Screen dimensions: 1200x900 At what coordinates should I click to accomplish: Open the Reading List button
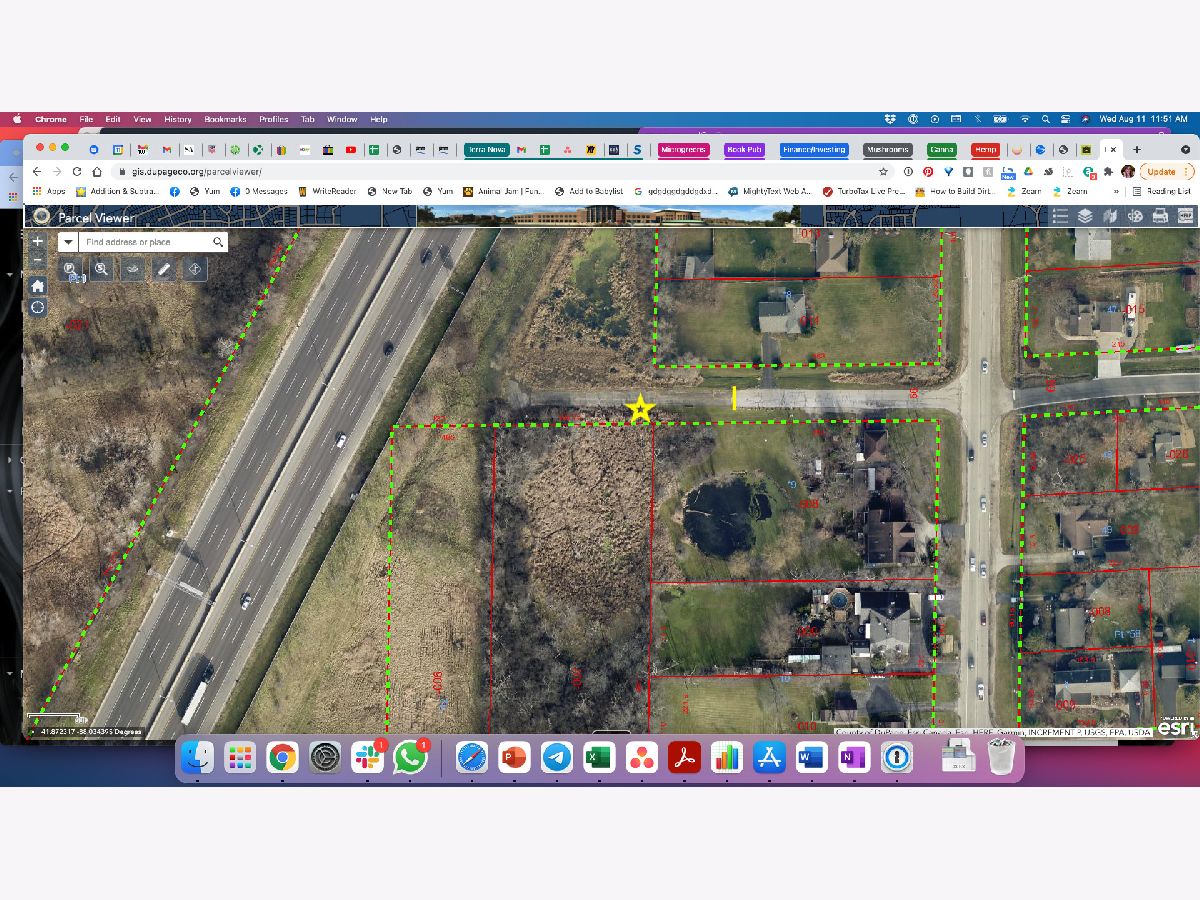1161,191
